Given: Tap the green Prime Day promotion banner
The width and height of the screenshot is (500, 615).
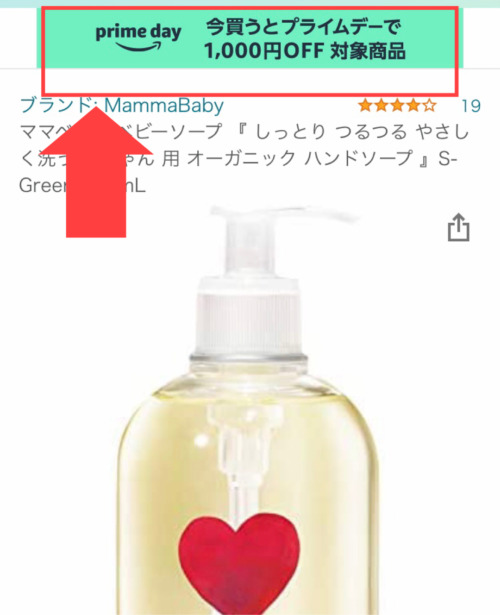Looking at the screenshot, I should pyautogui.click(x=250, y=38).
